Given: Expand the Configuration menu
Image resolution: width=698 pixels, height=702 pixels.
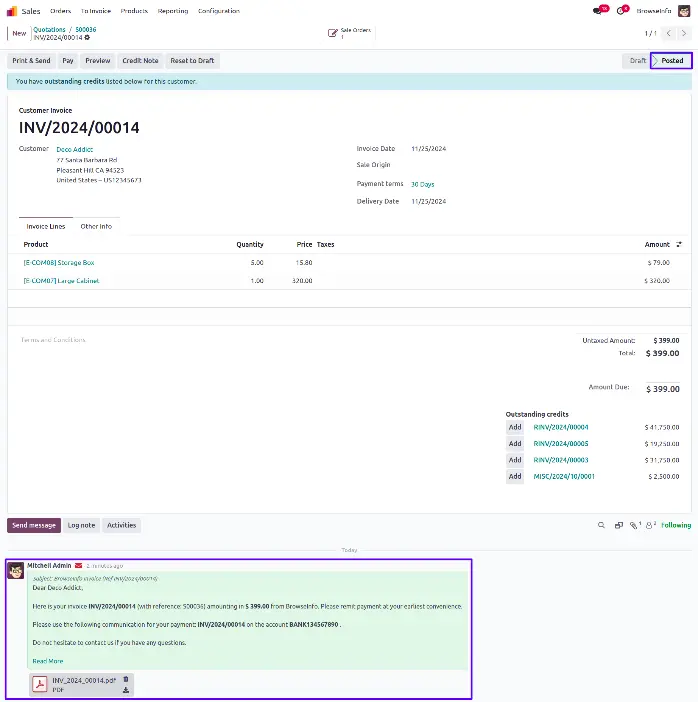Looking at the screenshot, I should (218, 11).
